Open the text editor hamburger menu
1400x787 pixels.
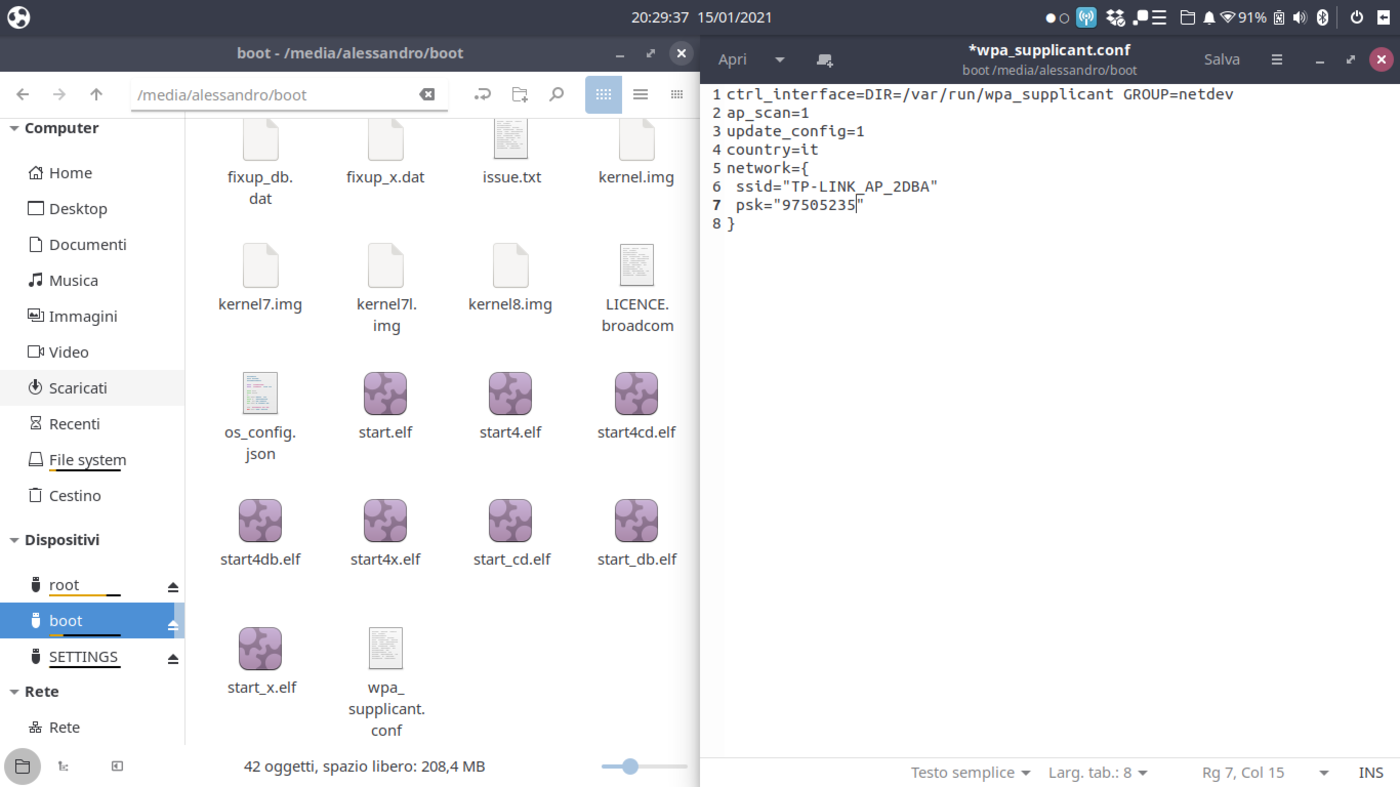1277,59
